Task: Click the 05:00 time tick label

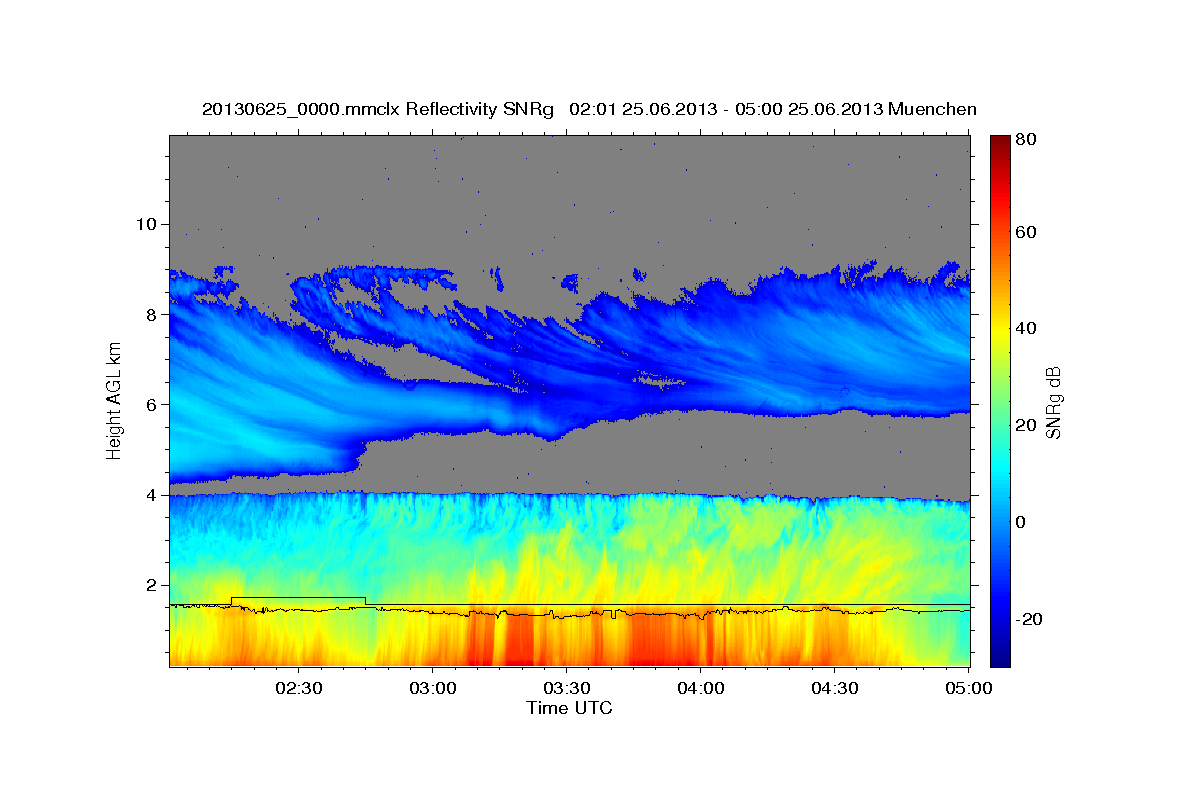Action: [x=968, y=689]
